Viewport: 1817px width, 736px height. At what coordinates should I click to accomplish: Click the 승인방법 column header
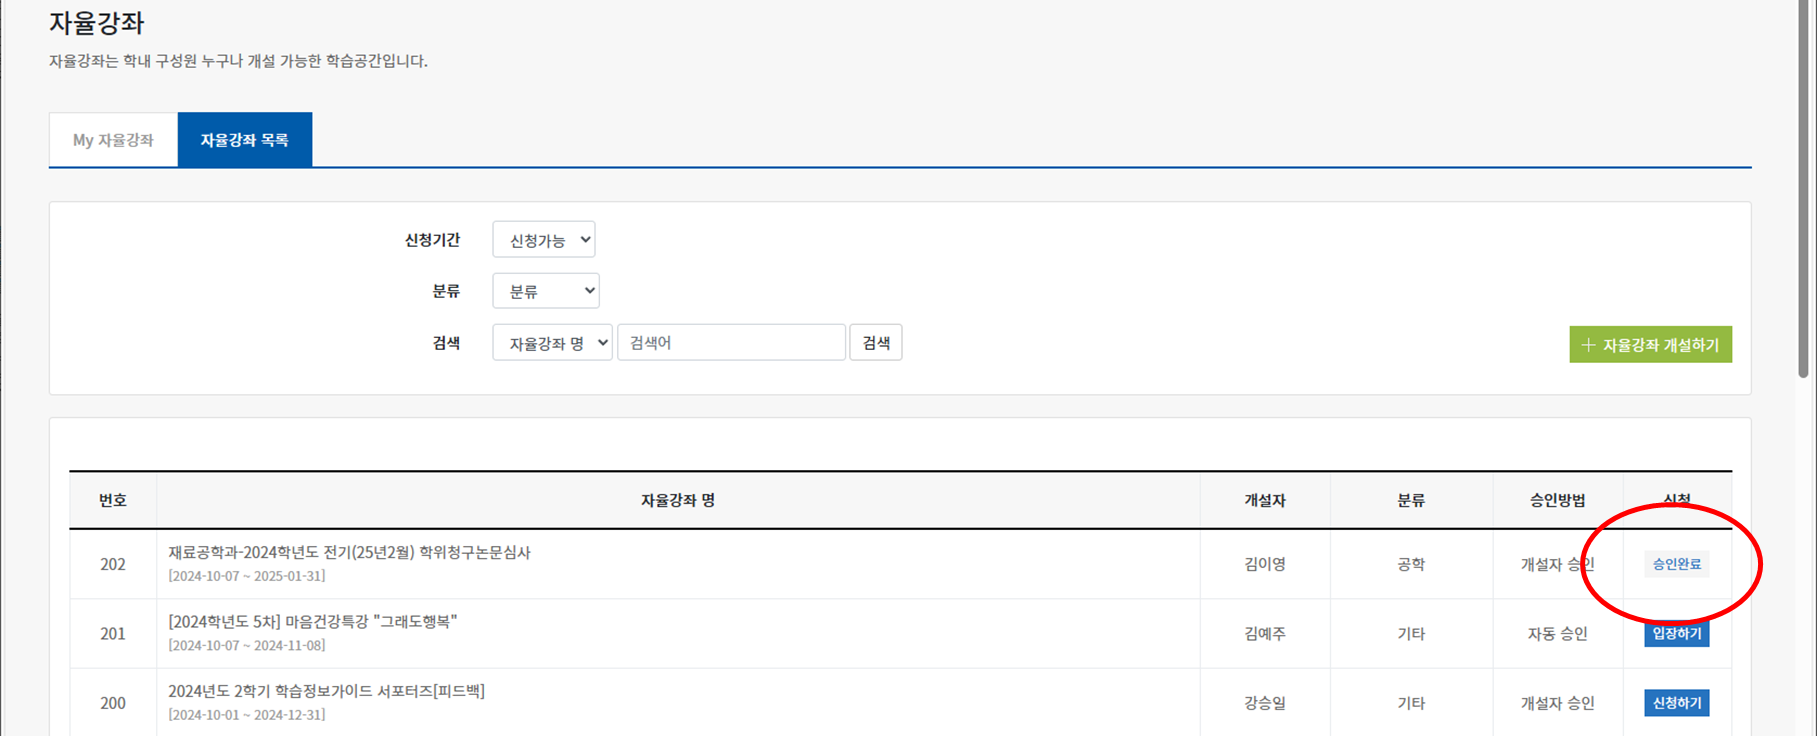point(1557,500)
